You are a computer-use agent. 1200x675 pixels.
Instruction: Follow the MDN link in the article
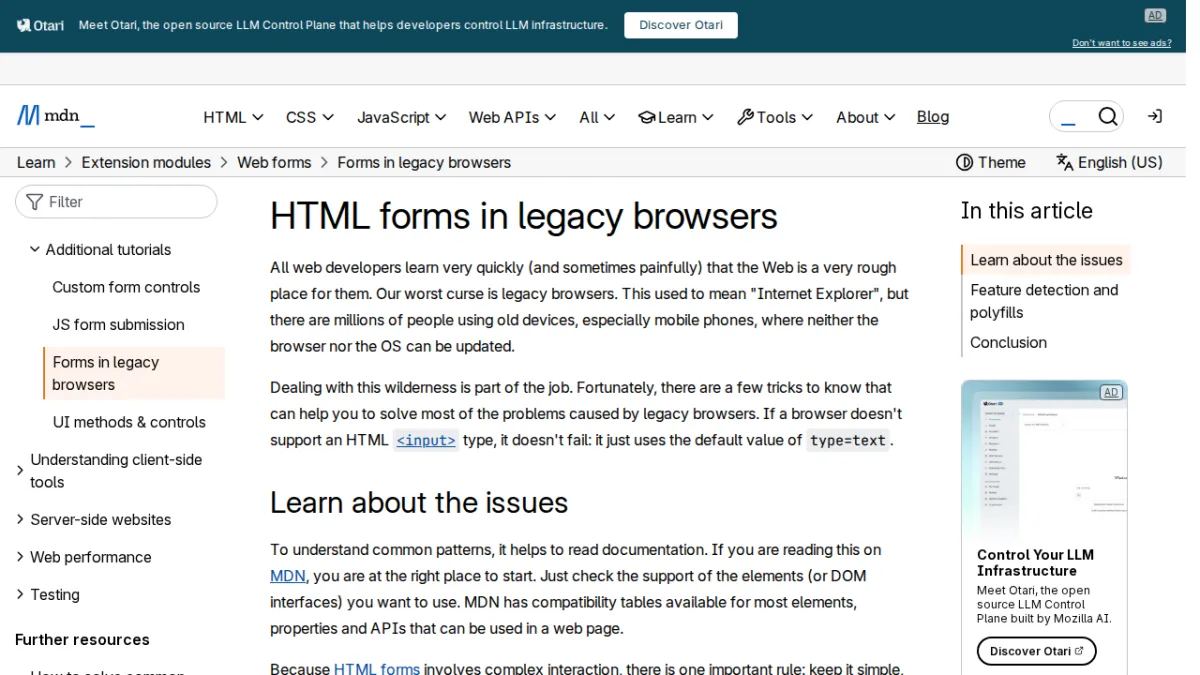click(x=288, y=576)
